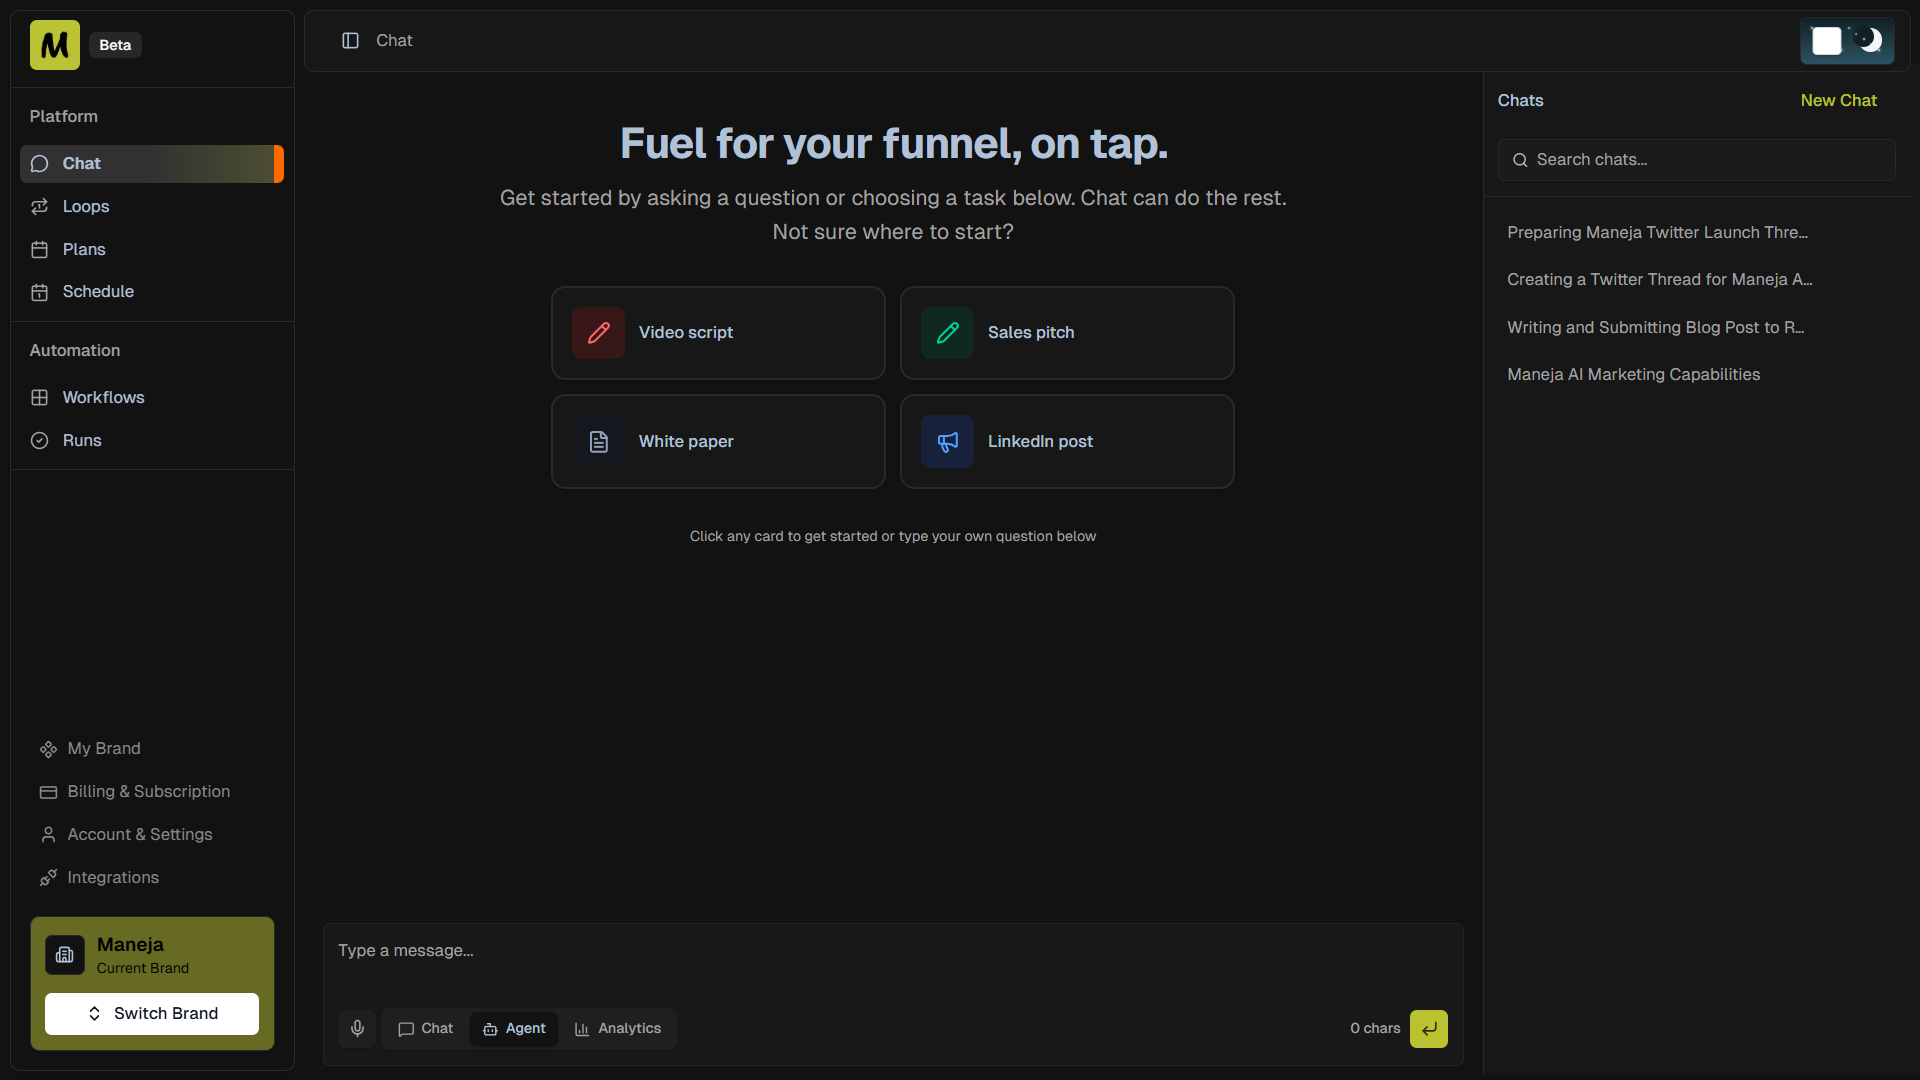This screenshot has width=1920, height=1080.
Task: Open Schedule from the sidebar
Action: point(98,291)
